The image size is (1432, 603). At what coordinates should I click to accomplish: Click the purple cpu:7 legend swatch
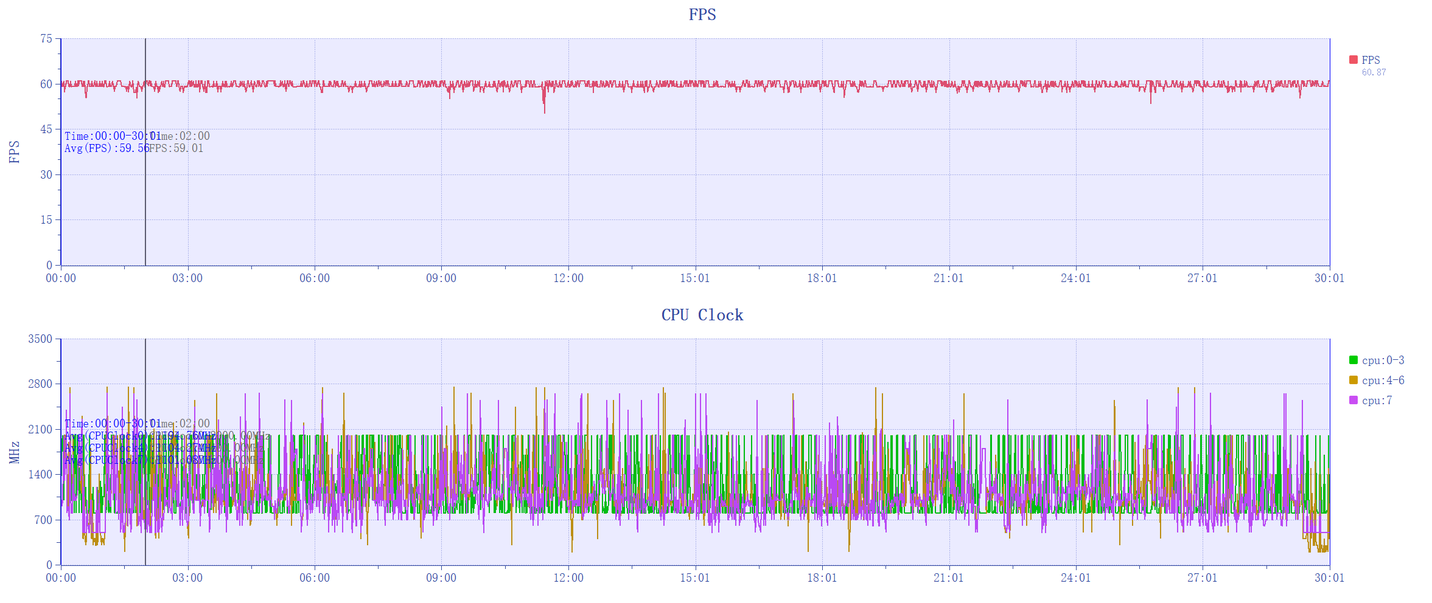click(1353, 400)
